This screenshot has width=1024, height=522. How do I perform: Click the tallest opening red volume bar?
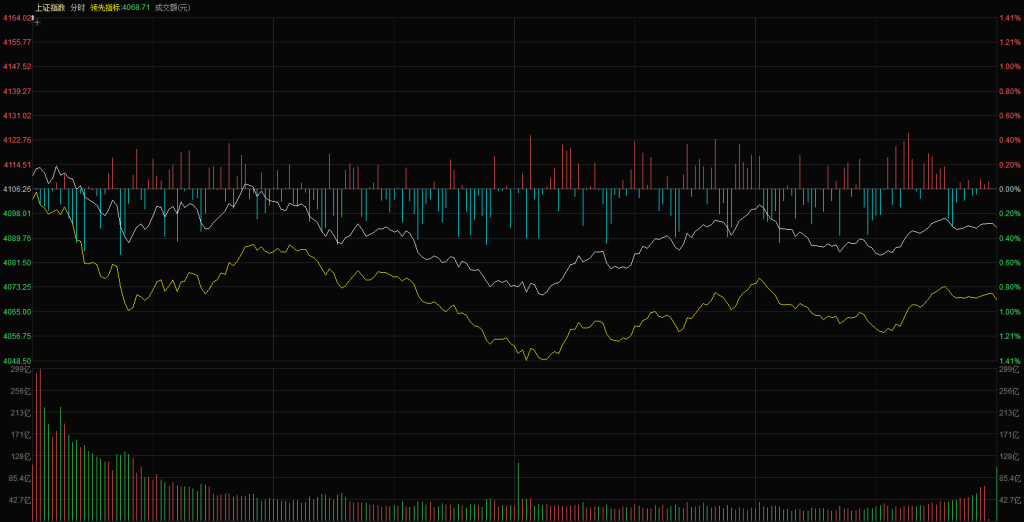point(39,445)
